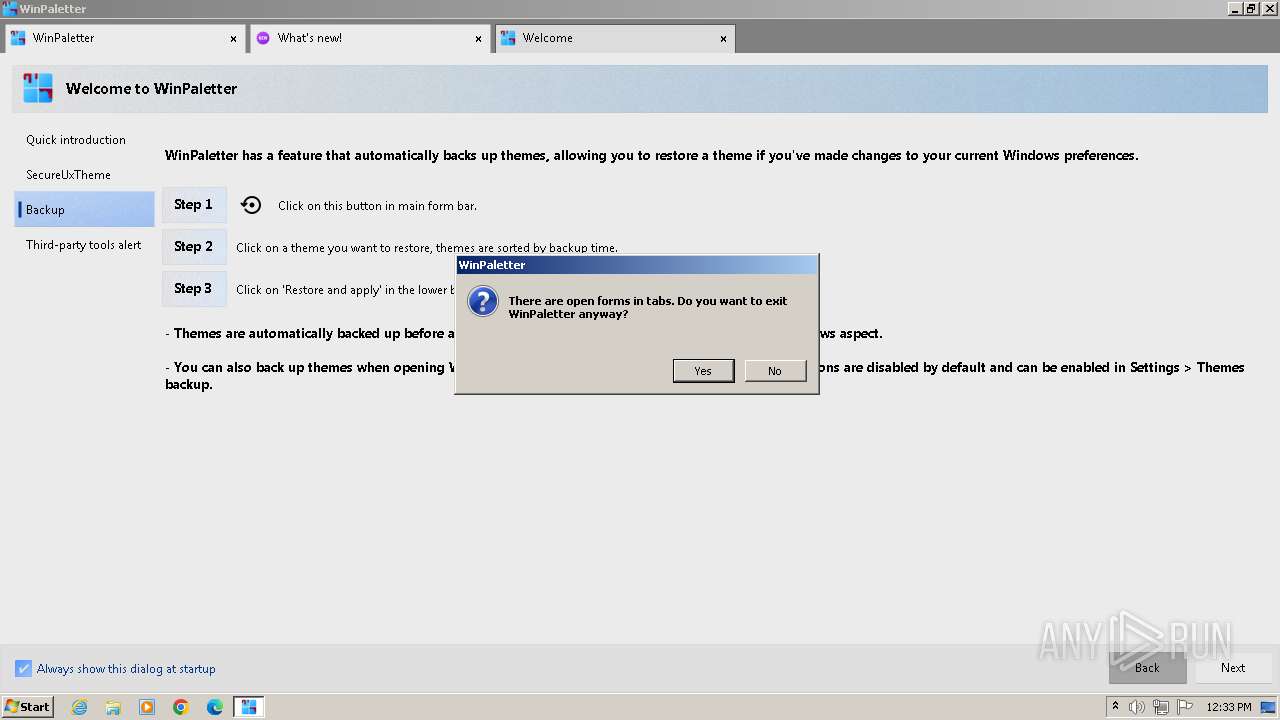This screenshot has height=720, width=1280.
Task: Click the Step 3 label
Action: click(193, 289)
